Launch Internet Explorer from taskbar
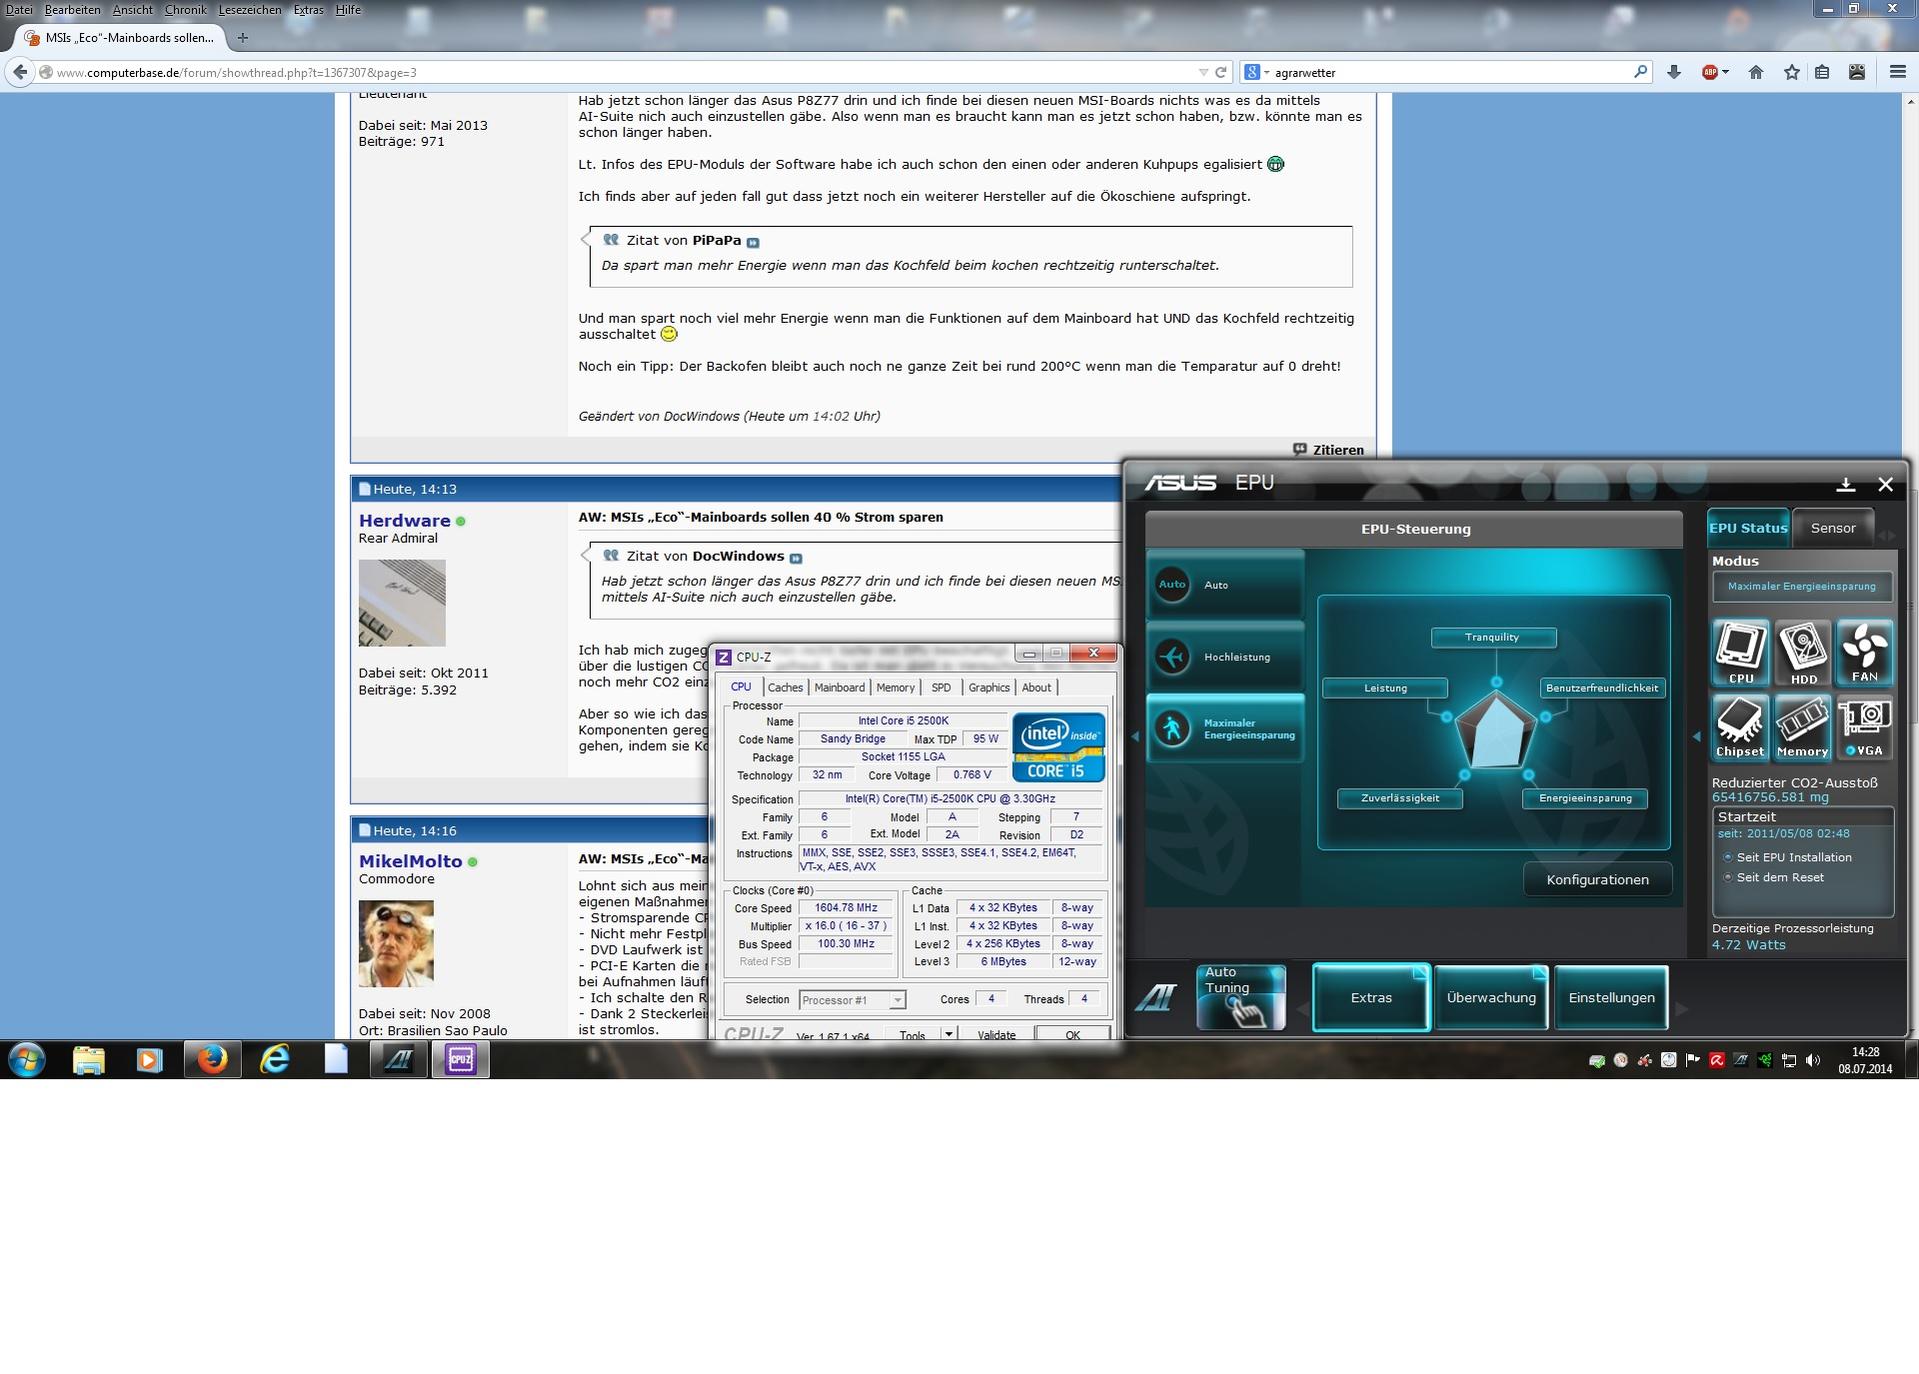 coord(274,1059)
